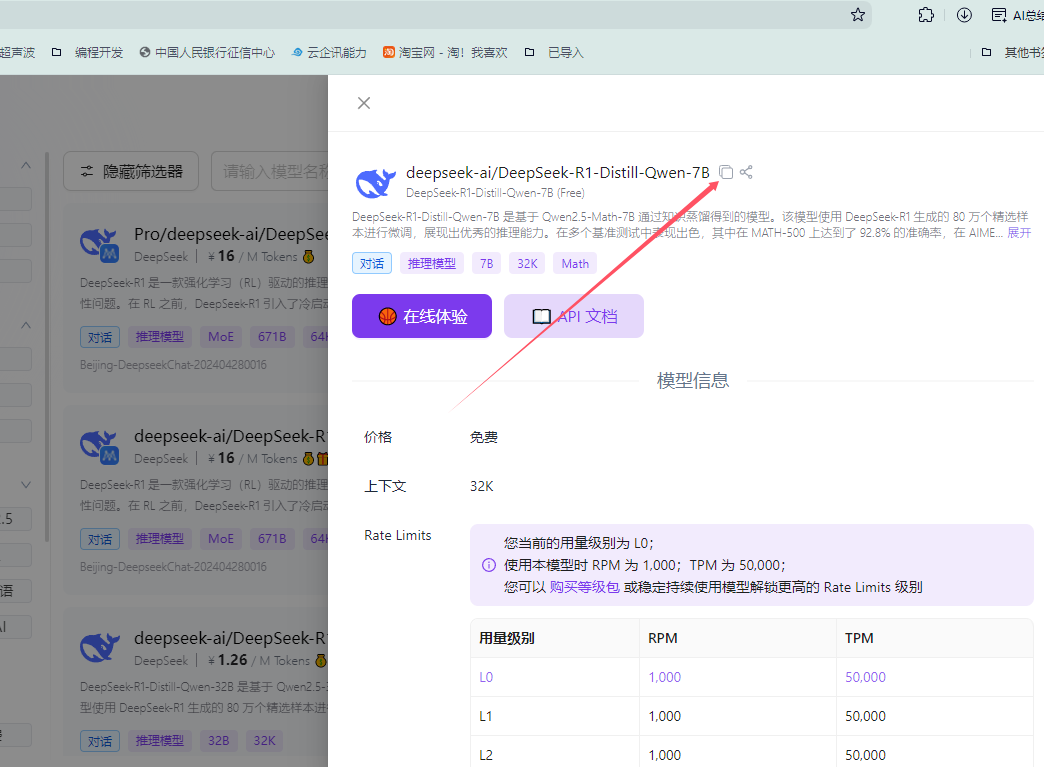1044x767 pixels.
Task: Select the 32K tag in detail panel
Action: point(527,264)
